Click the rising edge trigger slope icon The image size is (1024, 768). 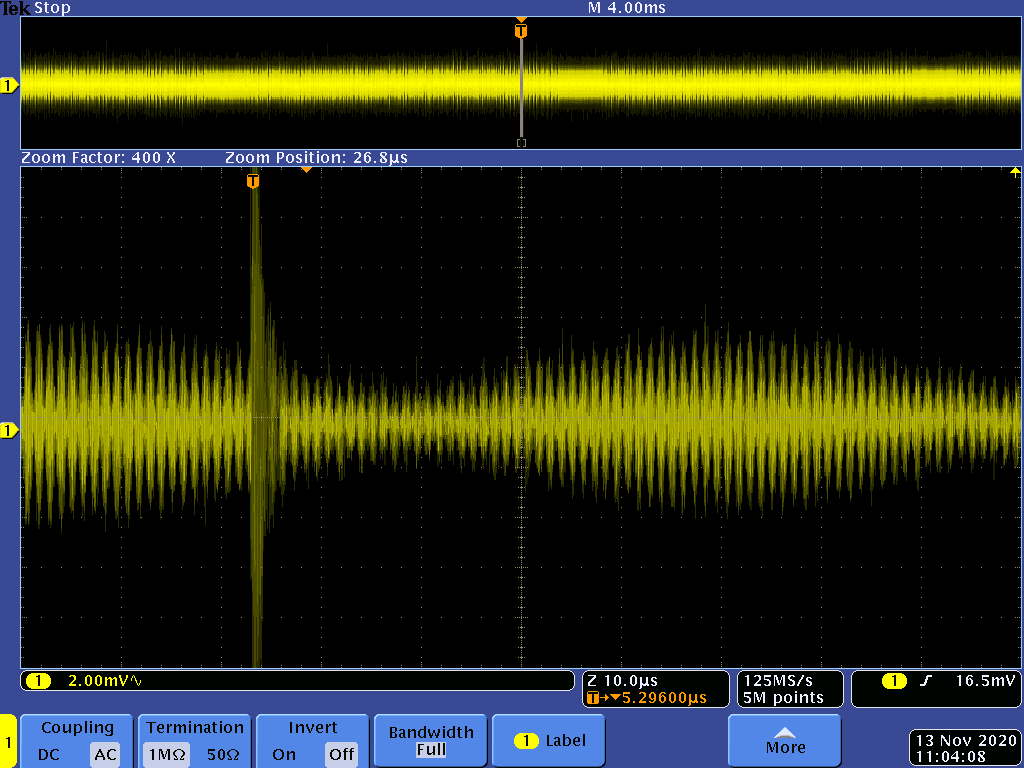click(x=926, y=681)
